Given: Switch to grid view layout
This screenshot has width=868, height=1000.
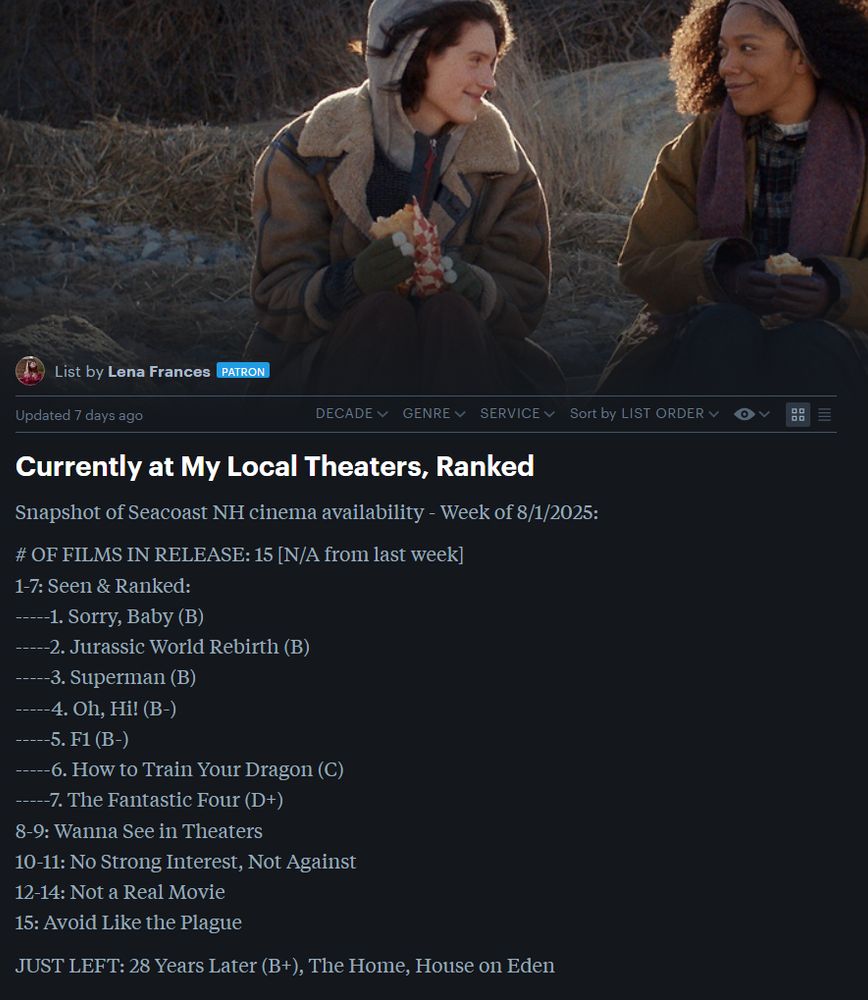Looking at the screenshot, I should coord(797,415).
